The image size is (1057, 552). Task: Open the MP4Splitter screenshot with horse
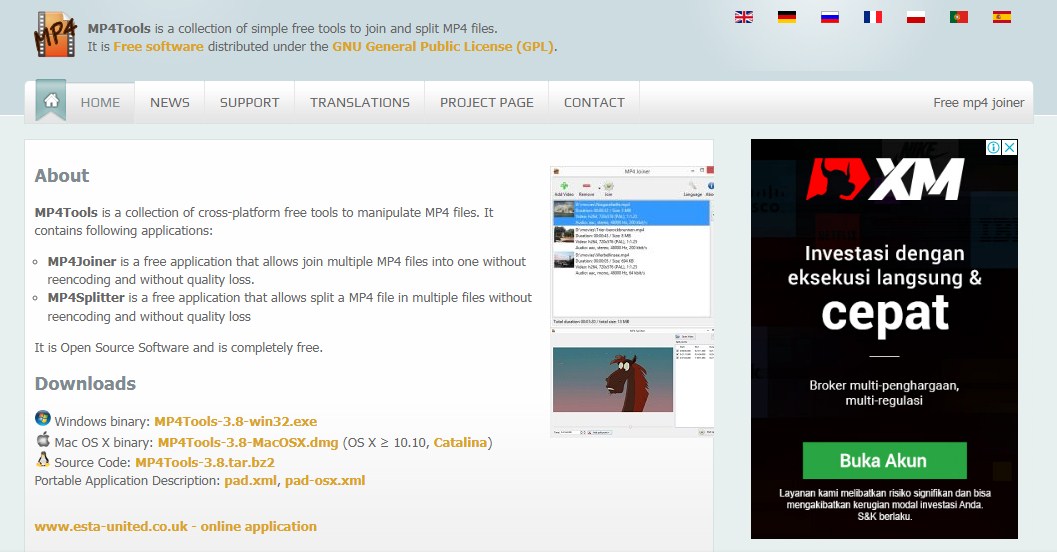click(632, 382)
